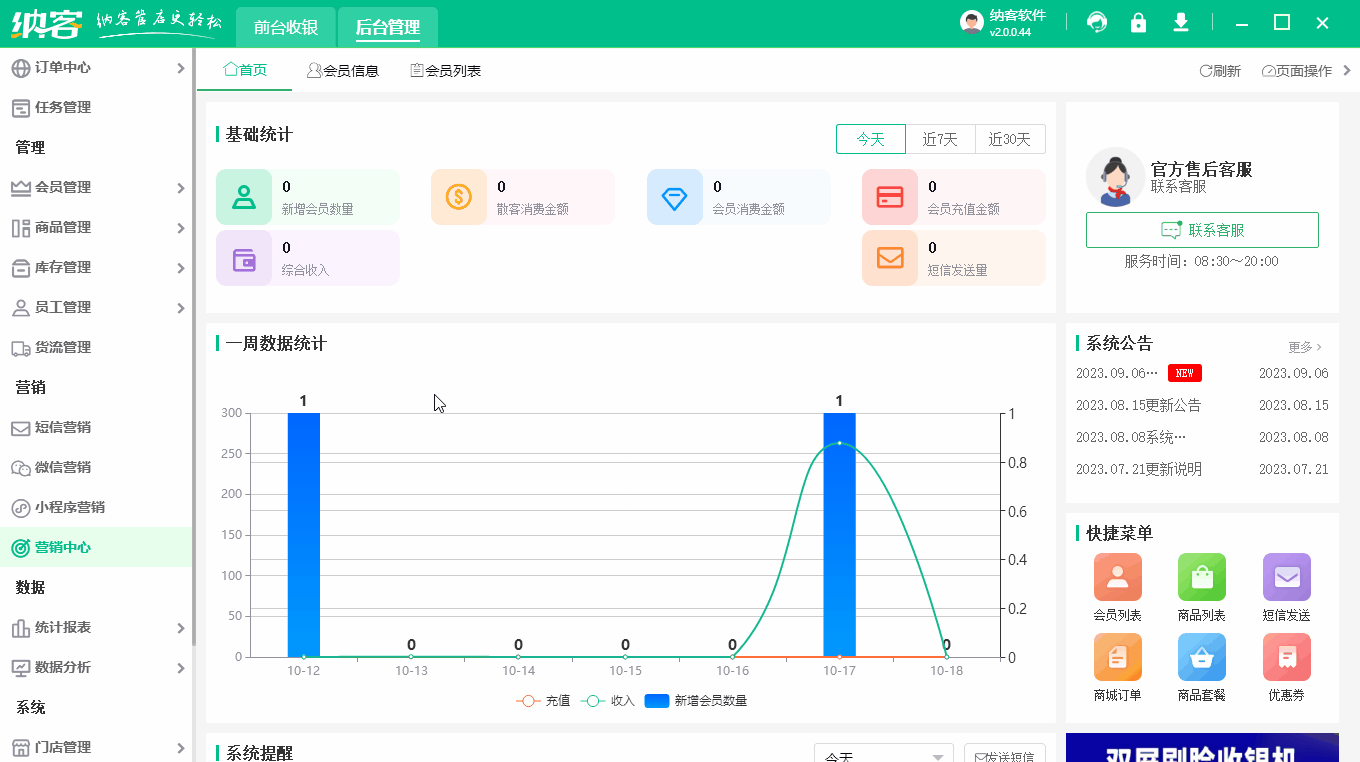Switch to 前台收银 mode
Screen dimensions: 1360x762
coord(285,27)
